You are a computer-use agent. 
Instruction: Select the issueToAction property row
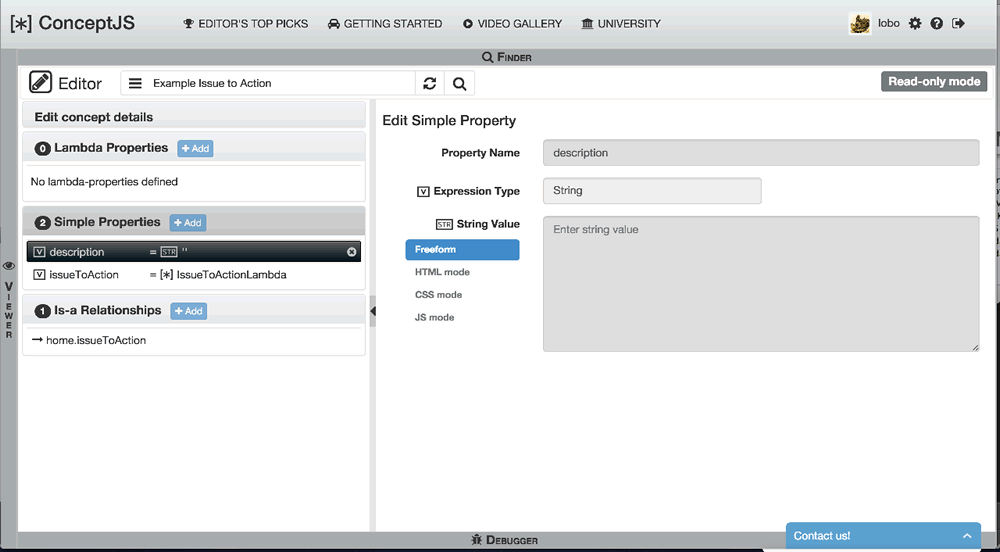[x=194, y=275]
